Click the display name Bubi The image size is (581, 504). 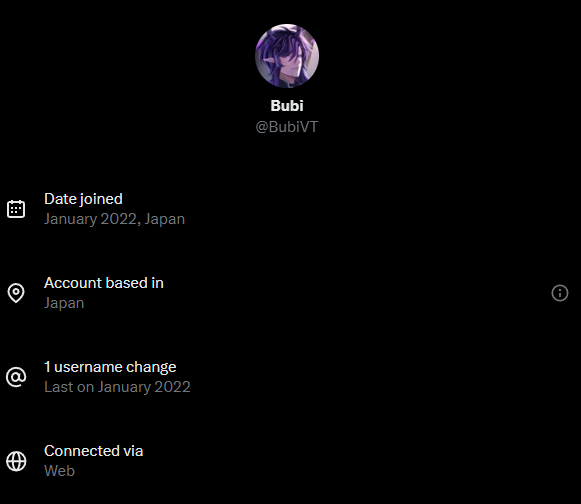tap(287, 106)
